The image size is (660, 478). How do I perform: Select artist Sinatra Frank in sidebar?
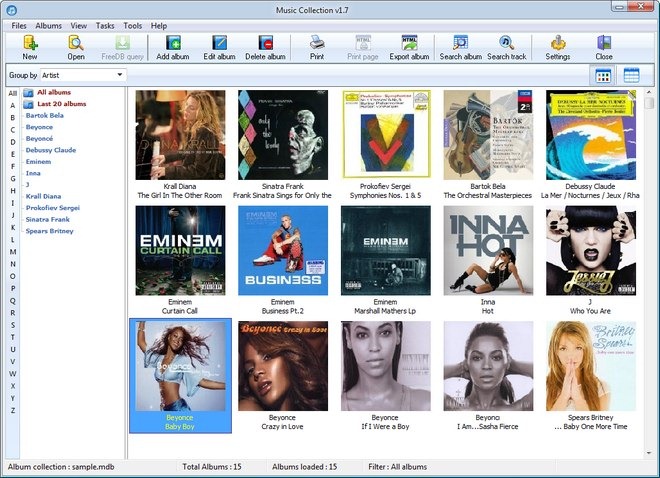[x=48, y=219]
